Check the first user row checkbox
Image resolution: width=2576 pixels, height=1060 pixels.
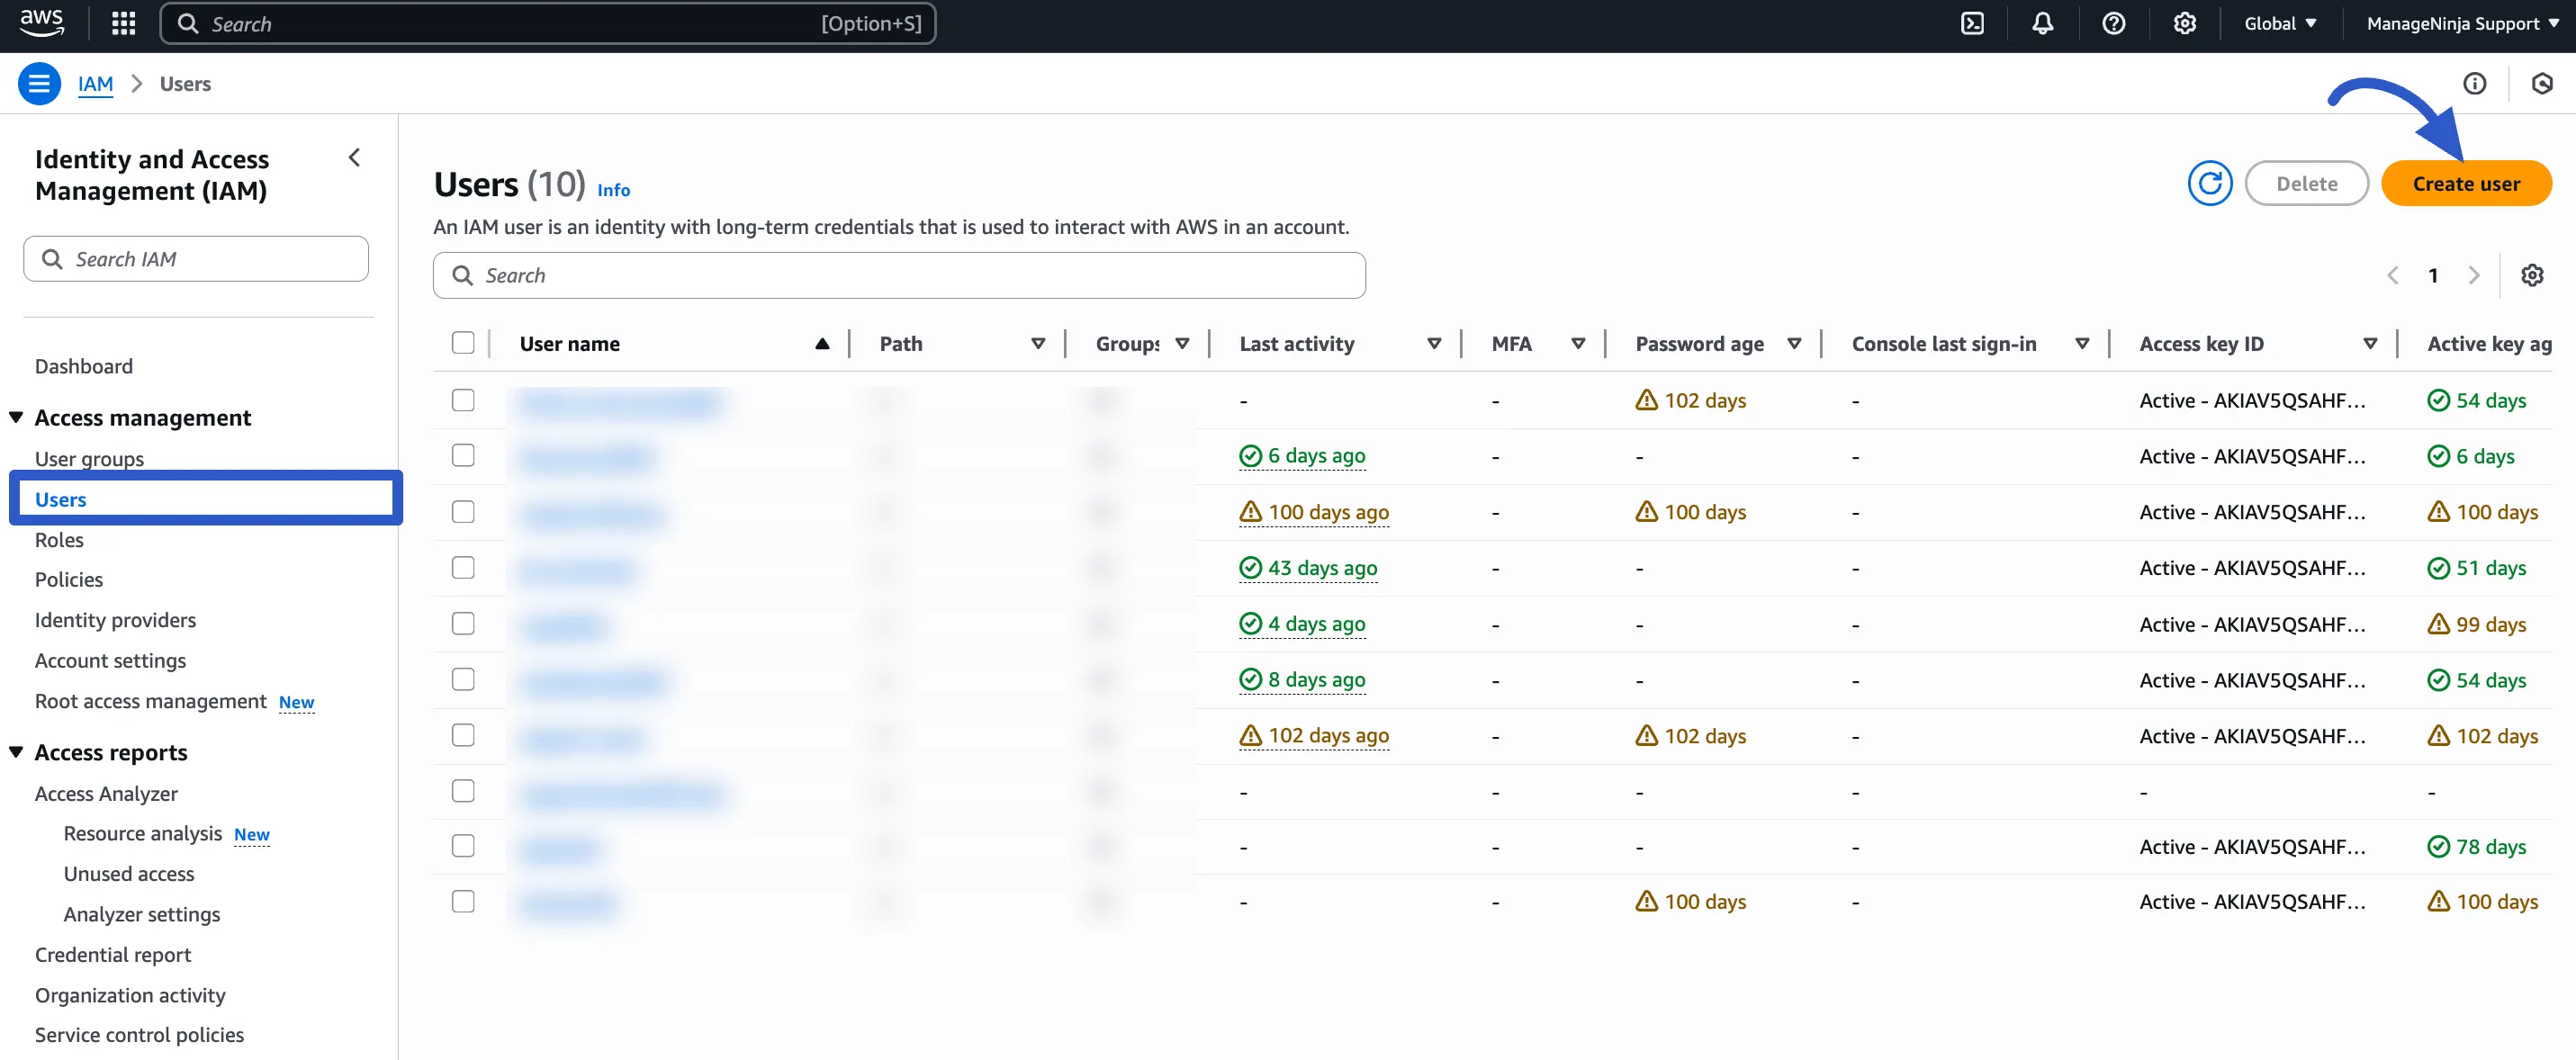click(x=463, y=400)
